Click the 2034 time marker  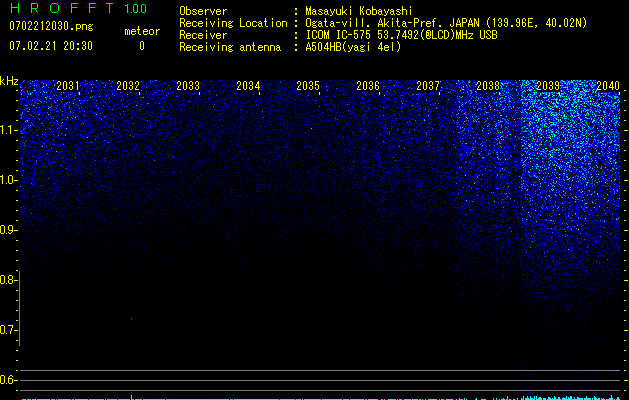[x=248, y=85]
